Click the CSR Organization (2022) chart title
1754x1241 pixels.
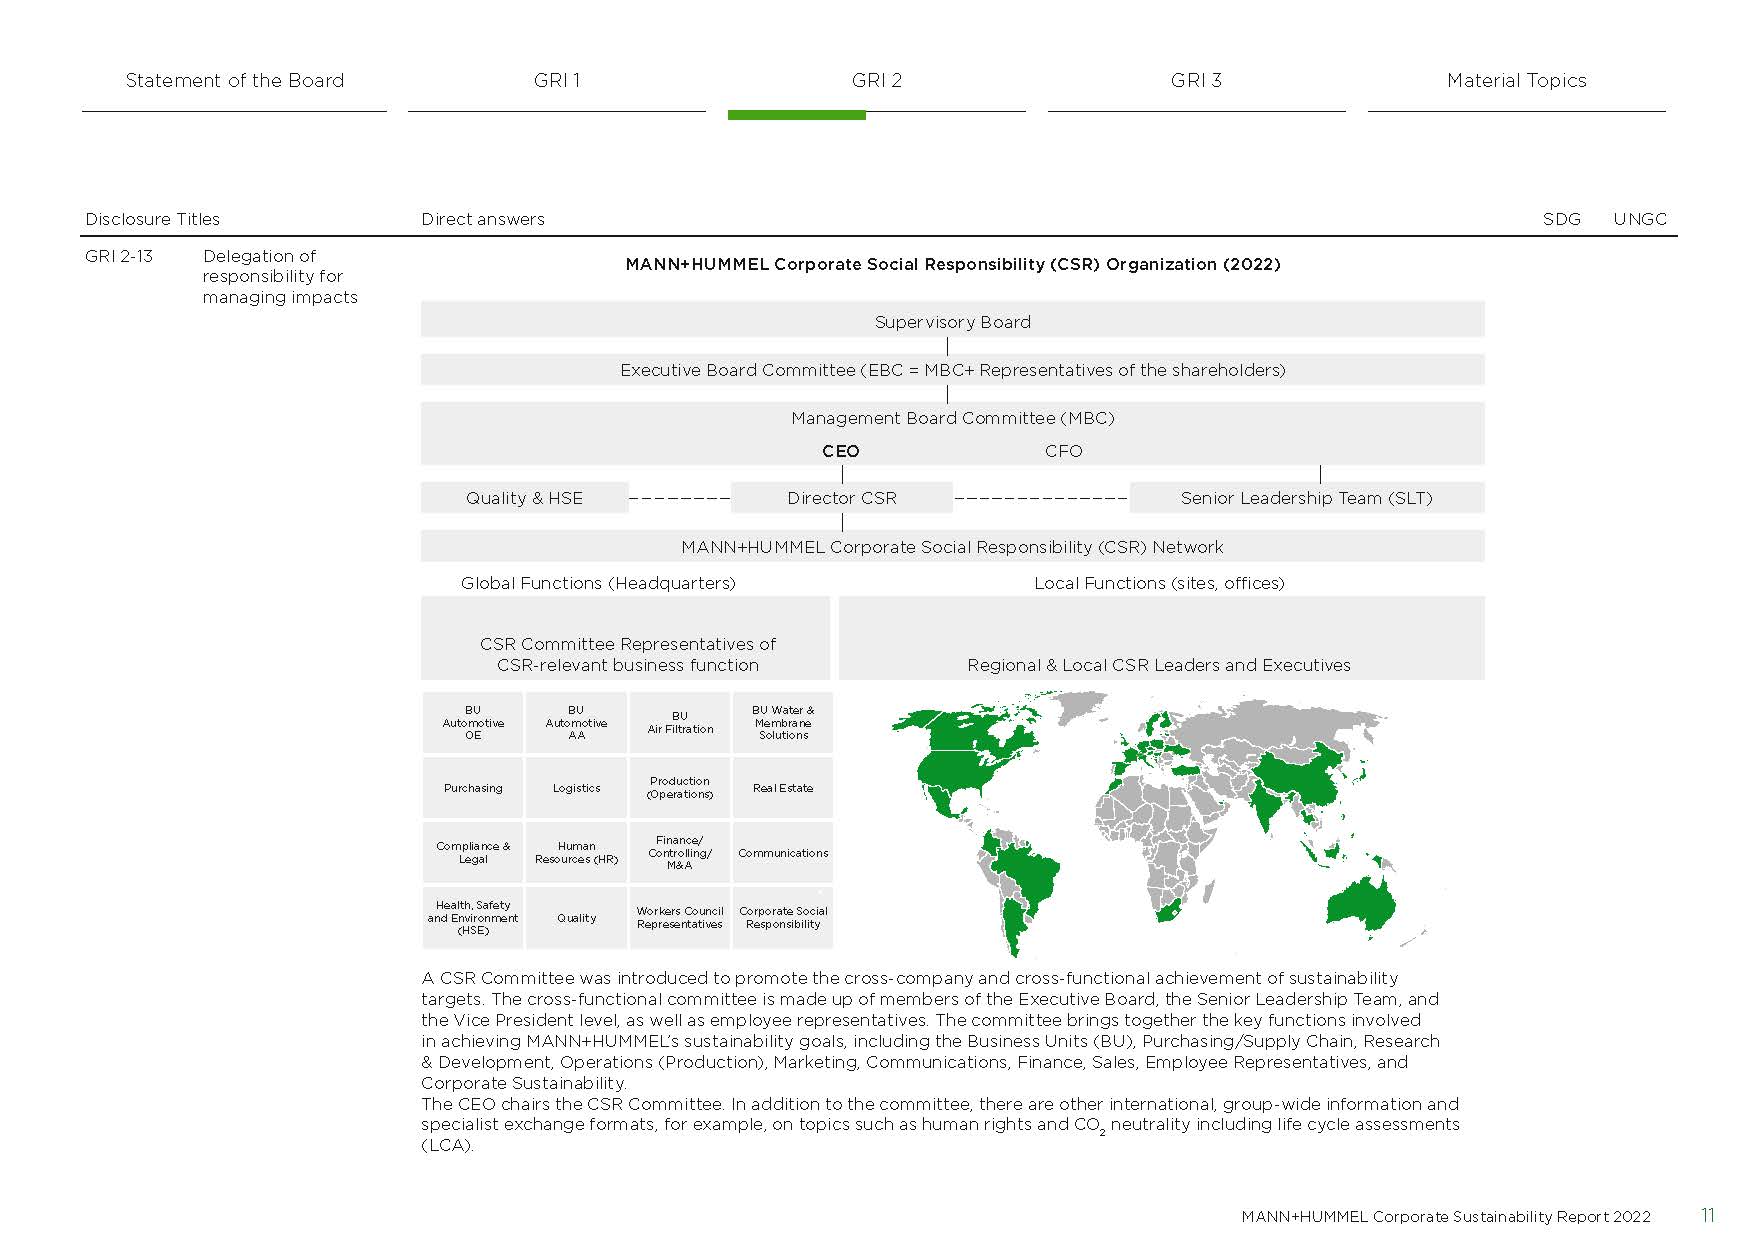[952, 264]
